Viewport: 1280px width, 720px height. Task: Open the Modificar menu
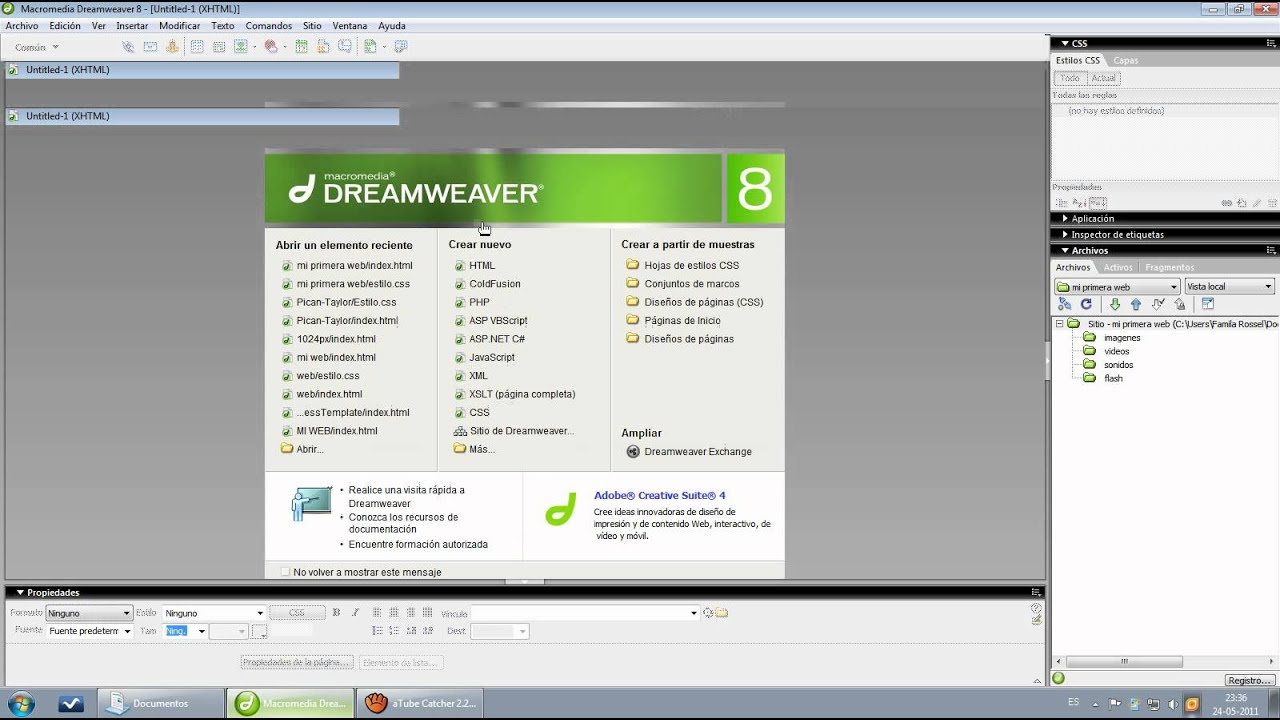(179, 26)
